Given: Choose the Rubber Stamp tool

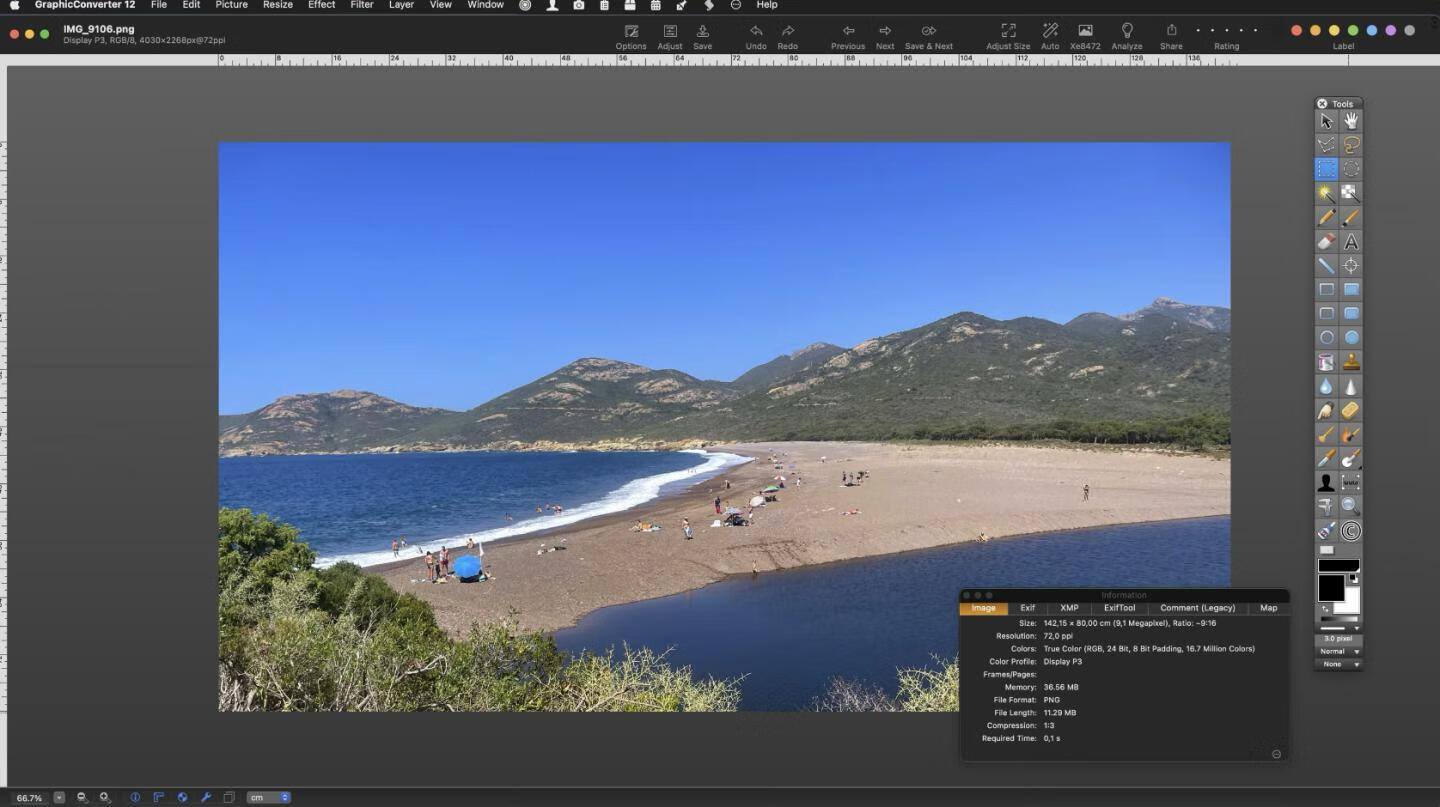Looking at the screenshot, I should point(1351,362).
